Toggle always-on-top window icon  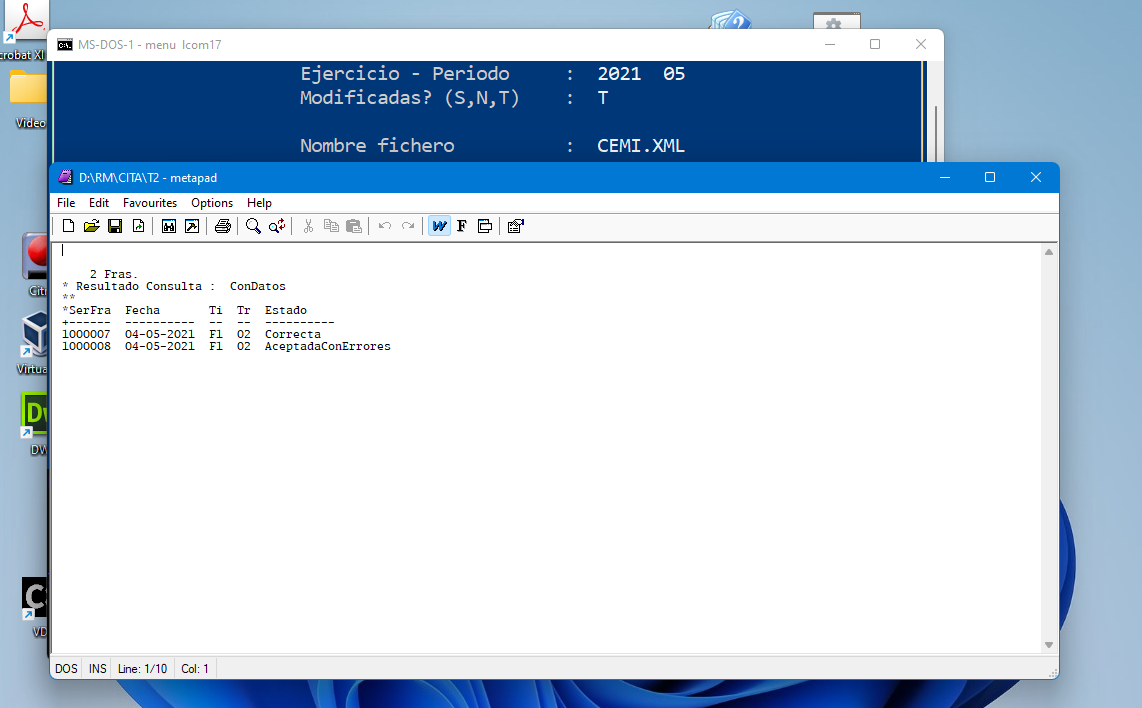[x=485, y=226]
